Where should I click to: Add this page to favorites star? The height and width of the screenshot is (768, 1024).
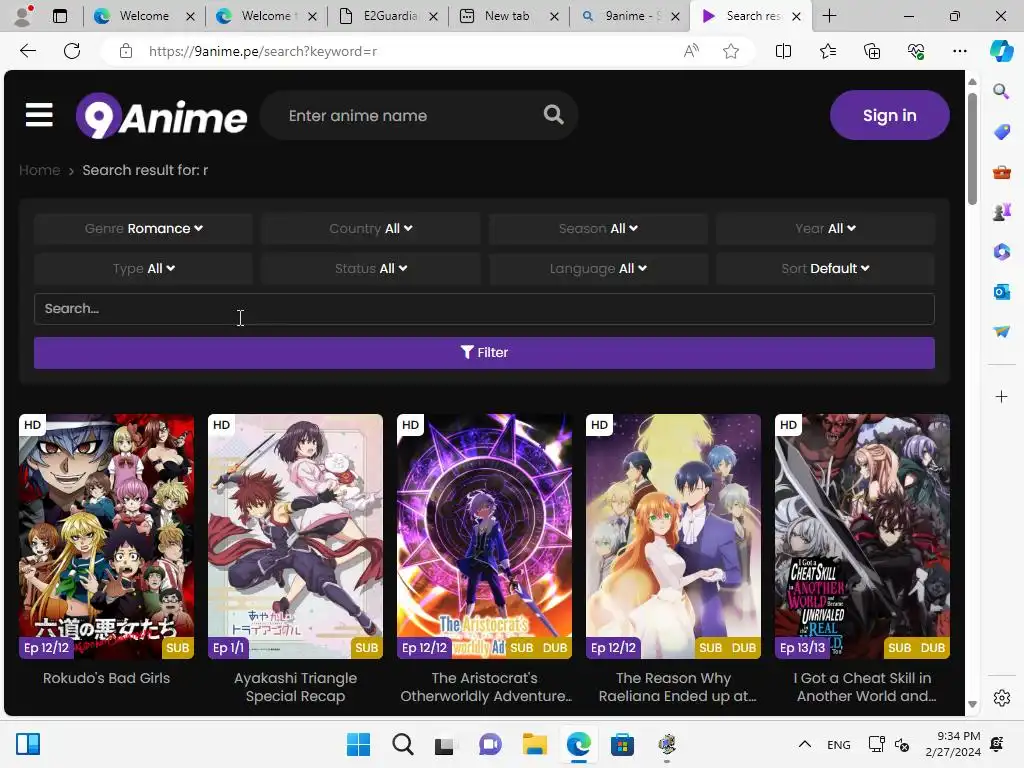[x=731, y=51]
